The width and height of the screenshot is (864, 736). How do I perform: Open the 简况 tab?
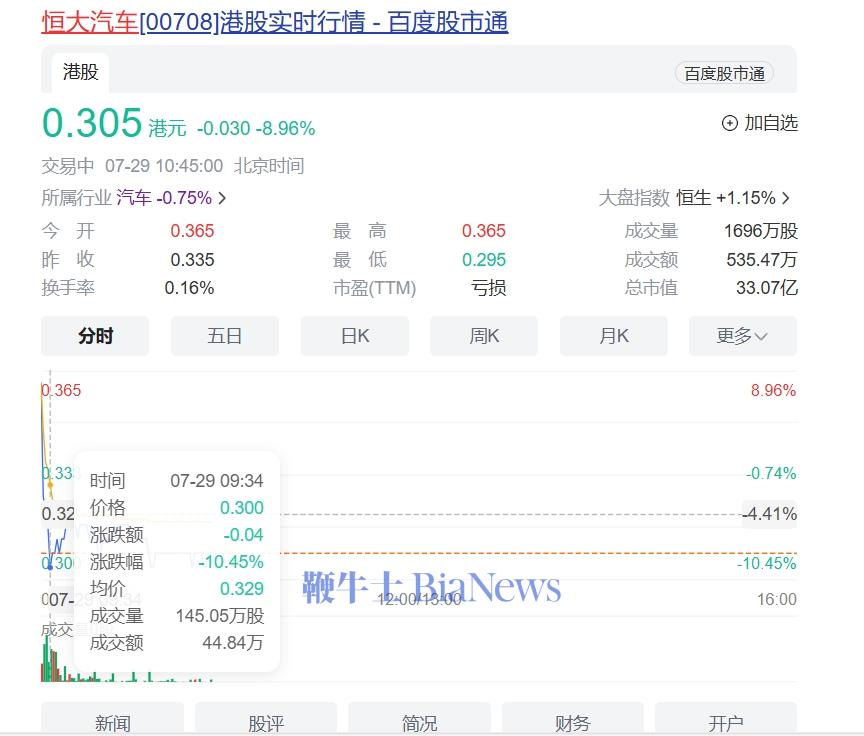[419, 719]
